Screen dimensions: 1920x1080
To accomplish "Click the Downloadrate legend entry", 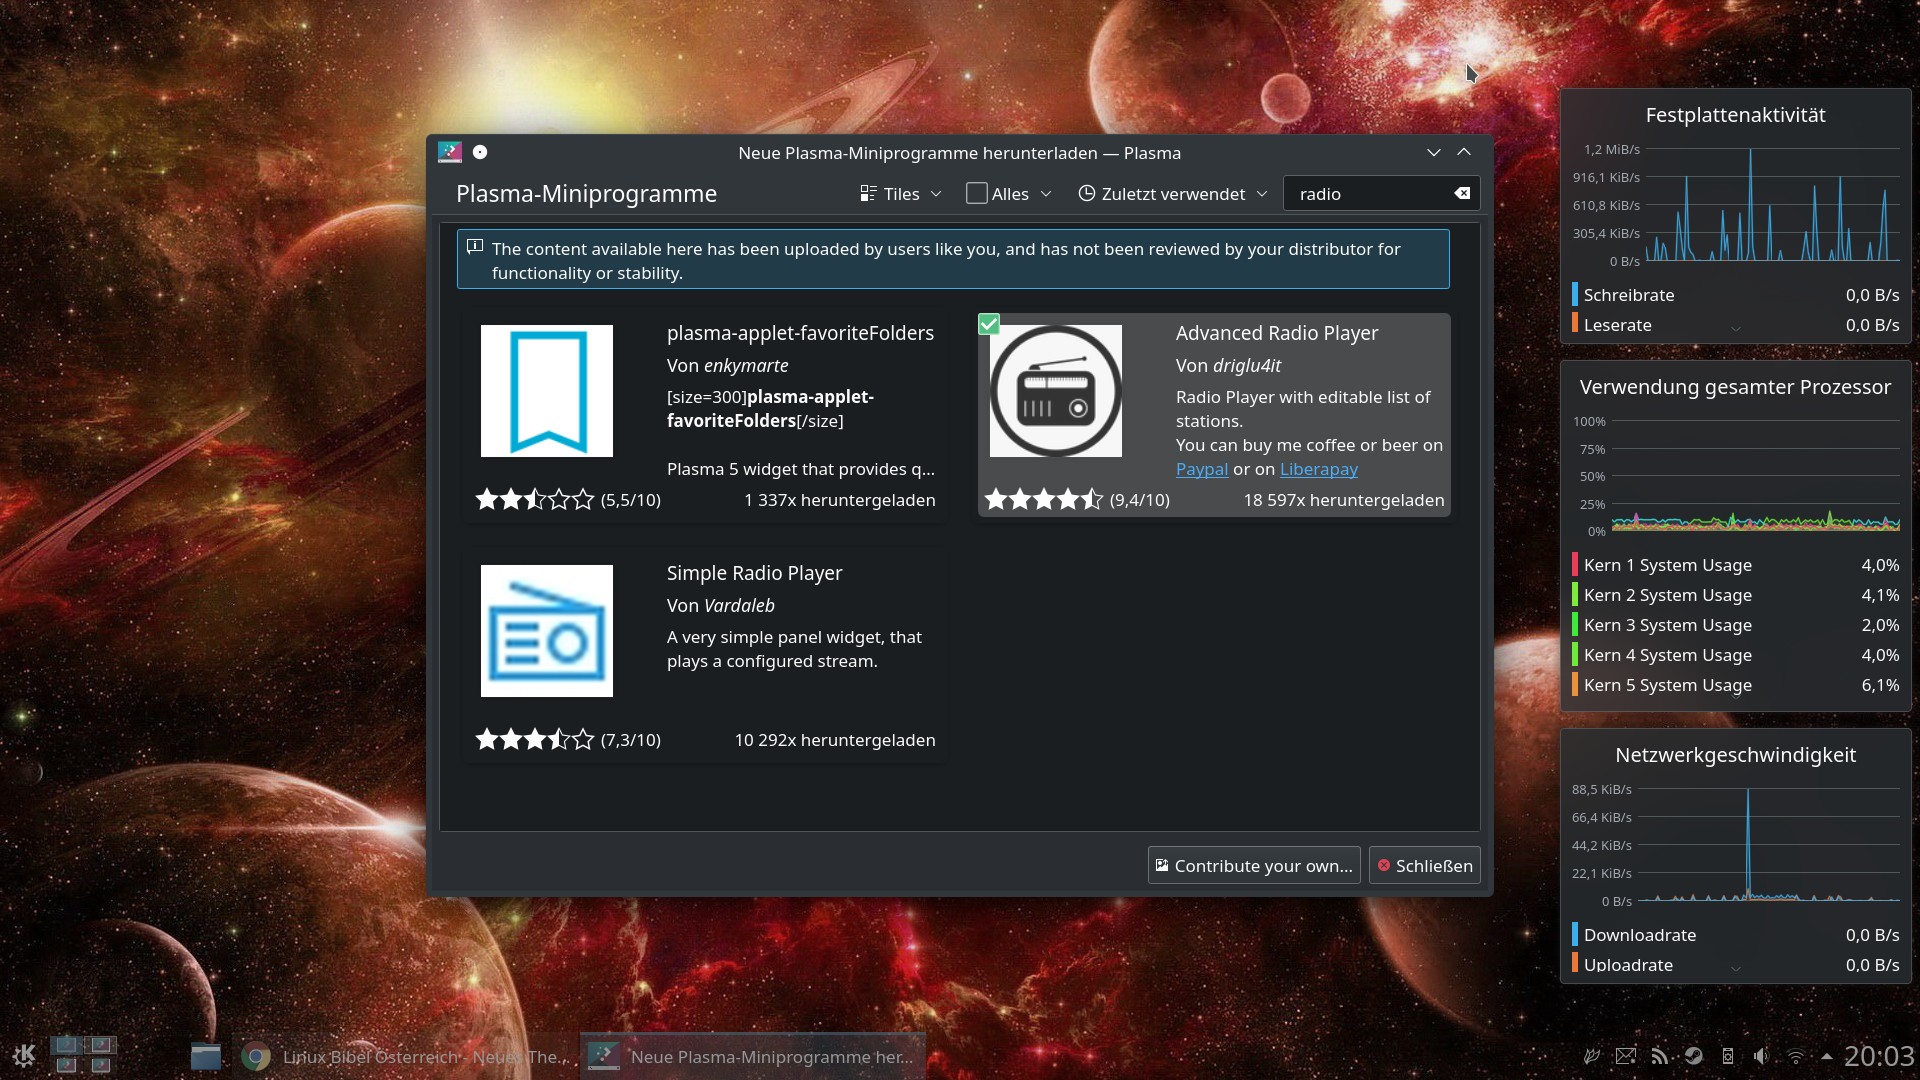I will click(x=1736, y=935).
